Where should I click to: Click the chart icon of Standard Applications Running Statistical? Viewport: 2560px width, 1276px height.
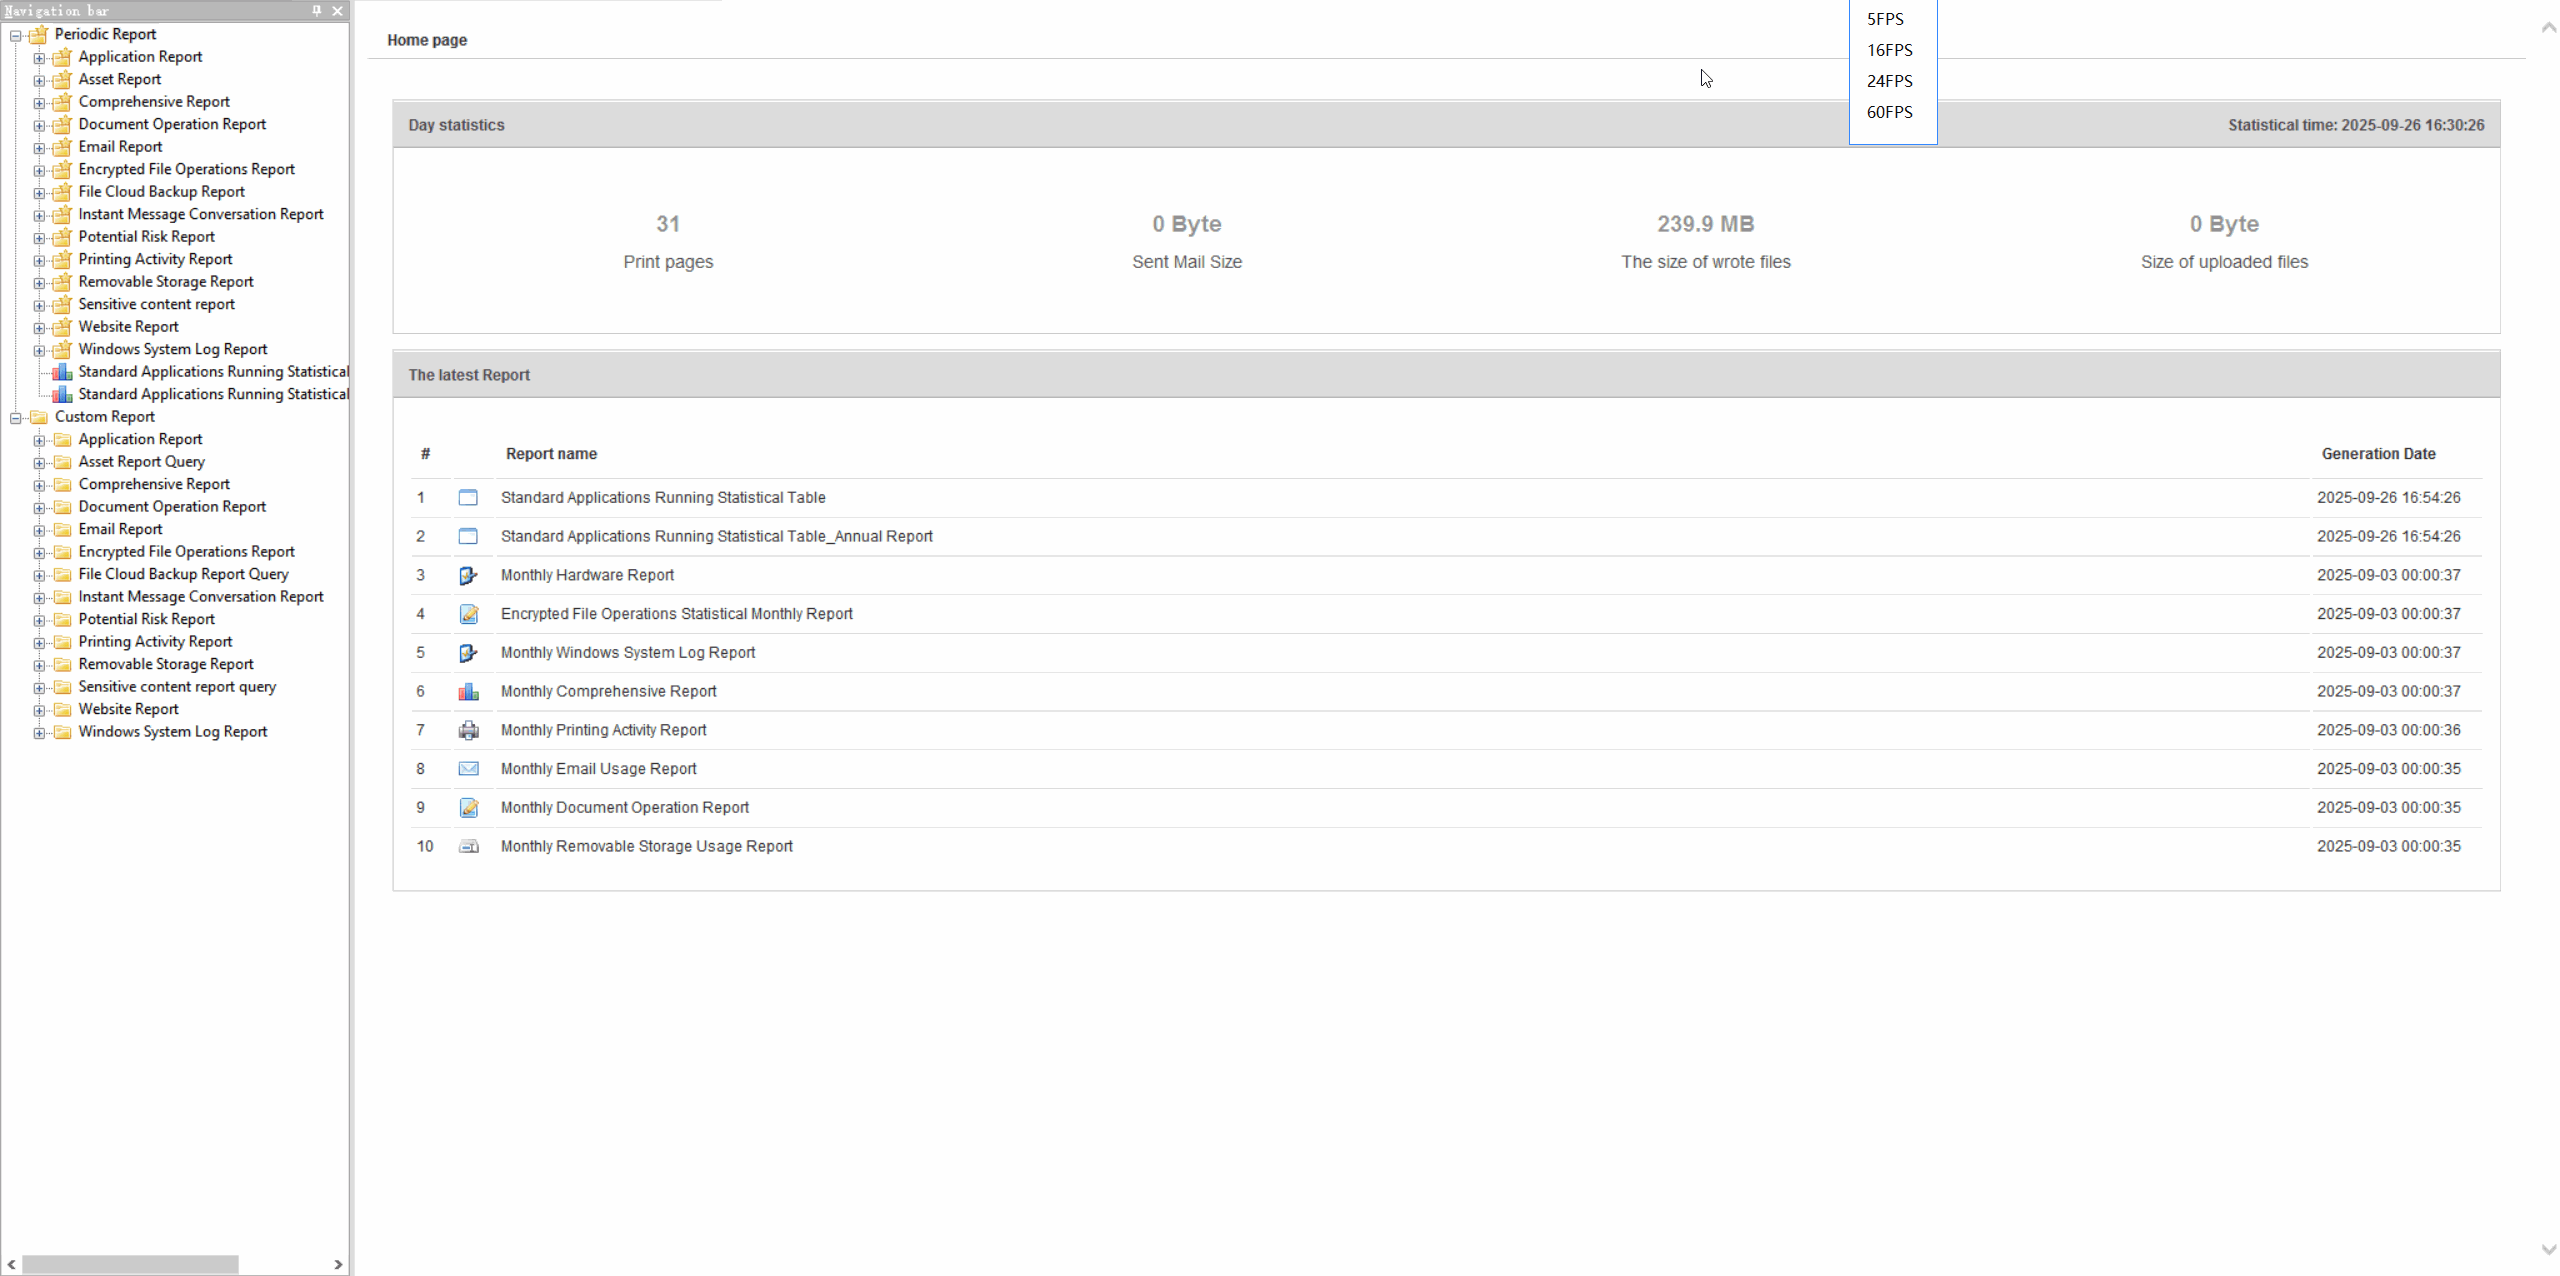[61, 371]
